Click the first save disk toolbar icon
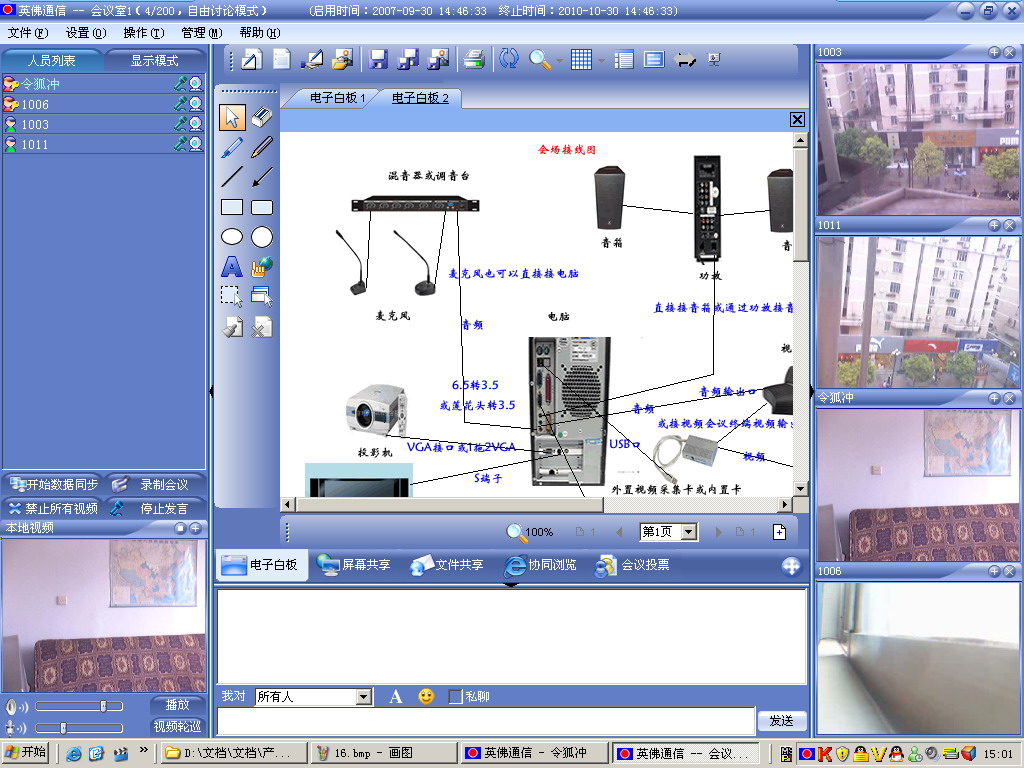1024x768 pixels. (x=378, y=59)
